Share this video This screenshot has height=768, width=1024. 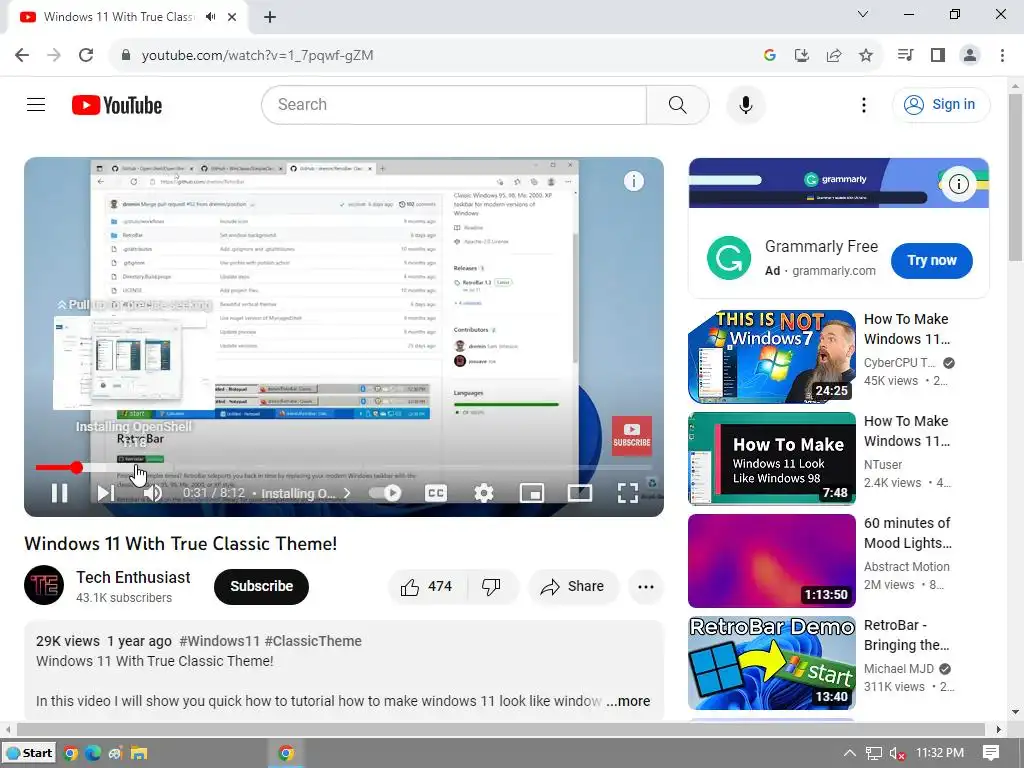pyautogui.click(x=572, y=586)
